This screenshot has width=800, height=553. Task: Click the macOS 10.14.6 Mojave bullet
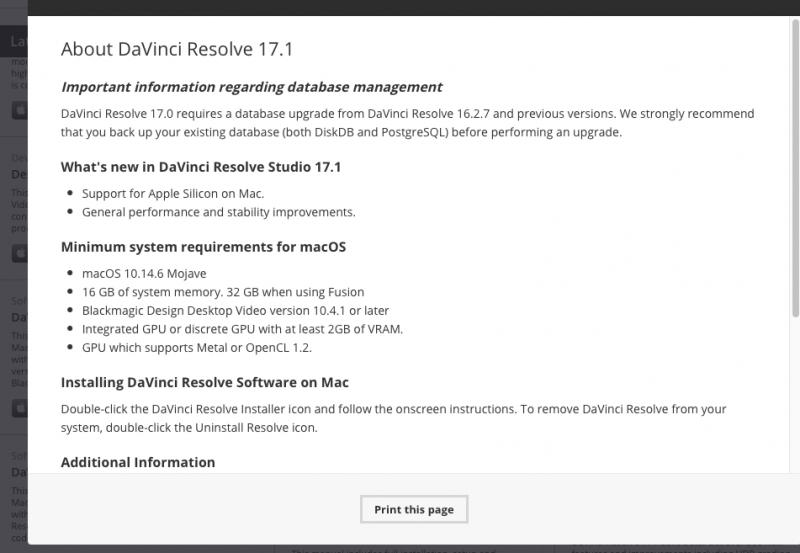(x=144, y=273)
